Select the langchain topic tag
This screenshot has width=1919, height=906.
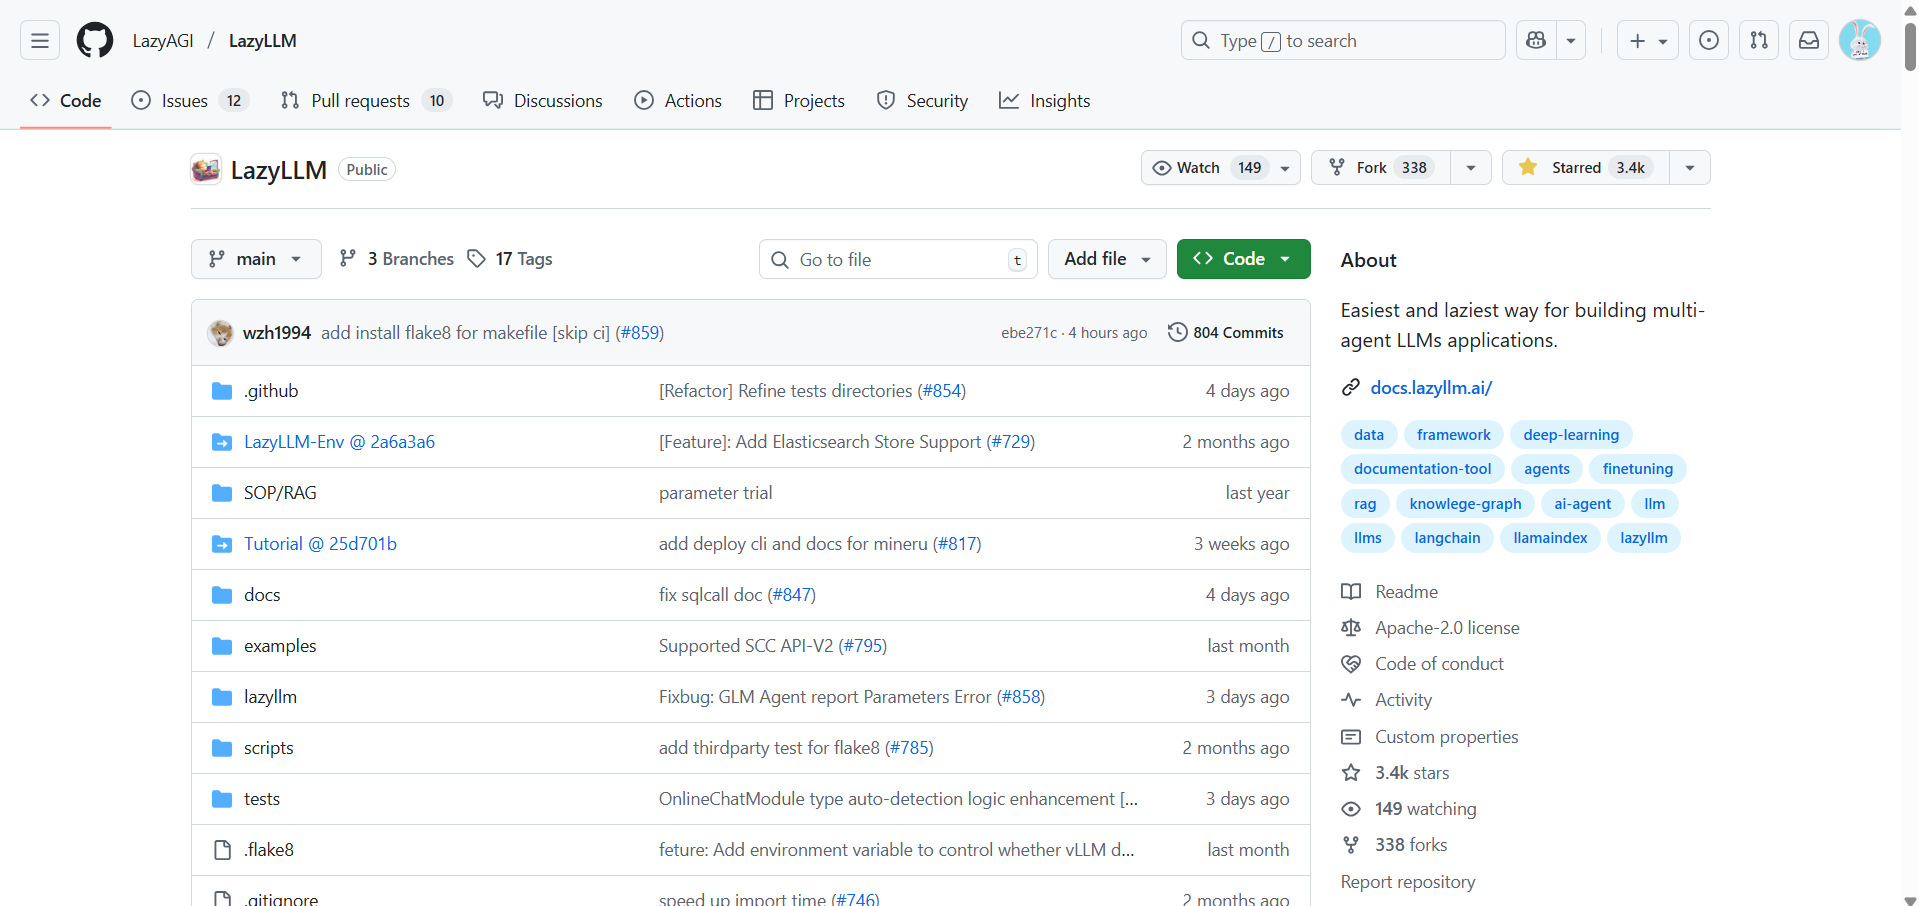tap(1447, 538)
